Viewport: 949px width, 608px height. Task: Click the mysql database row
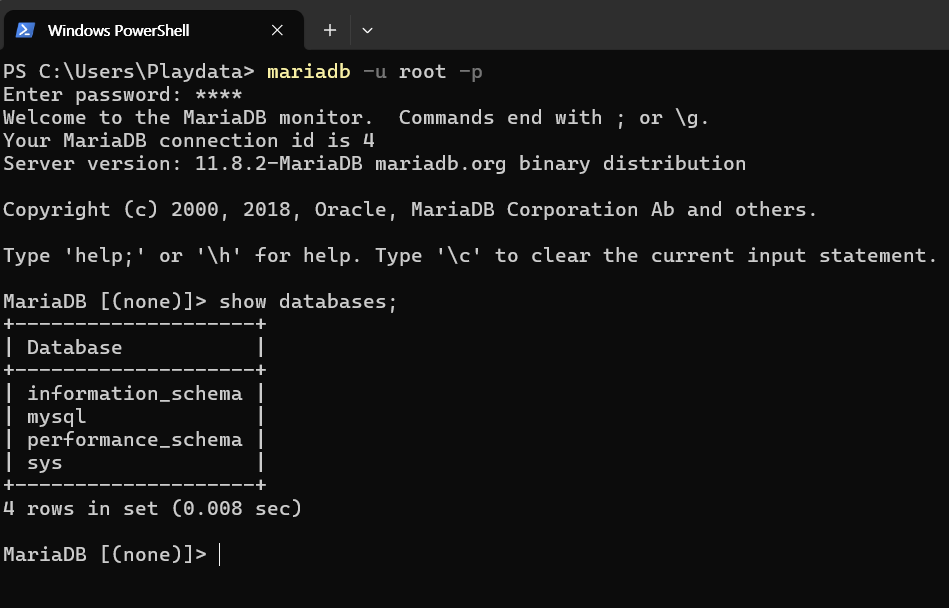(134, 416)
